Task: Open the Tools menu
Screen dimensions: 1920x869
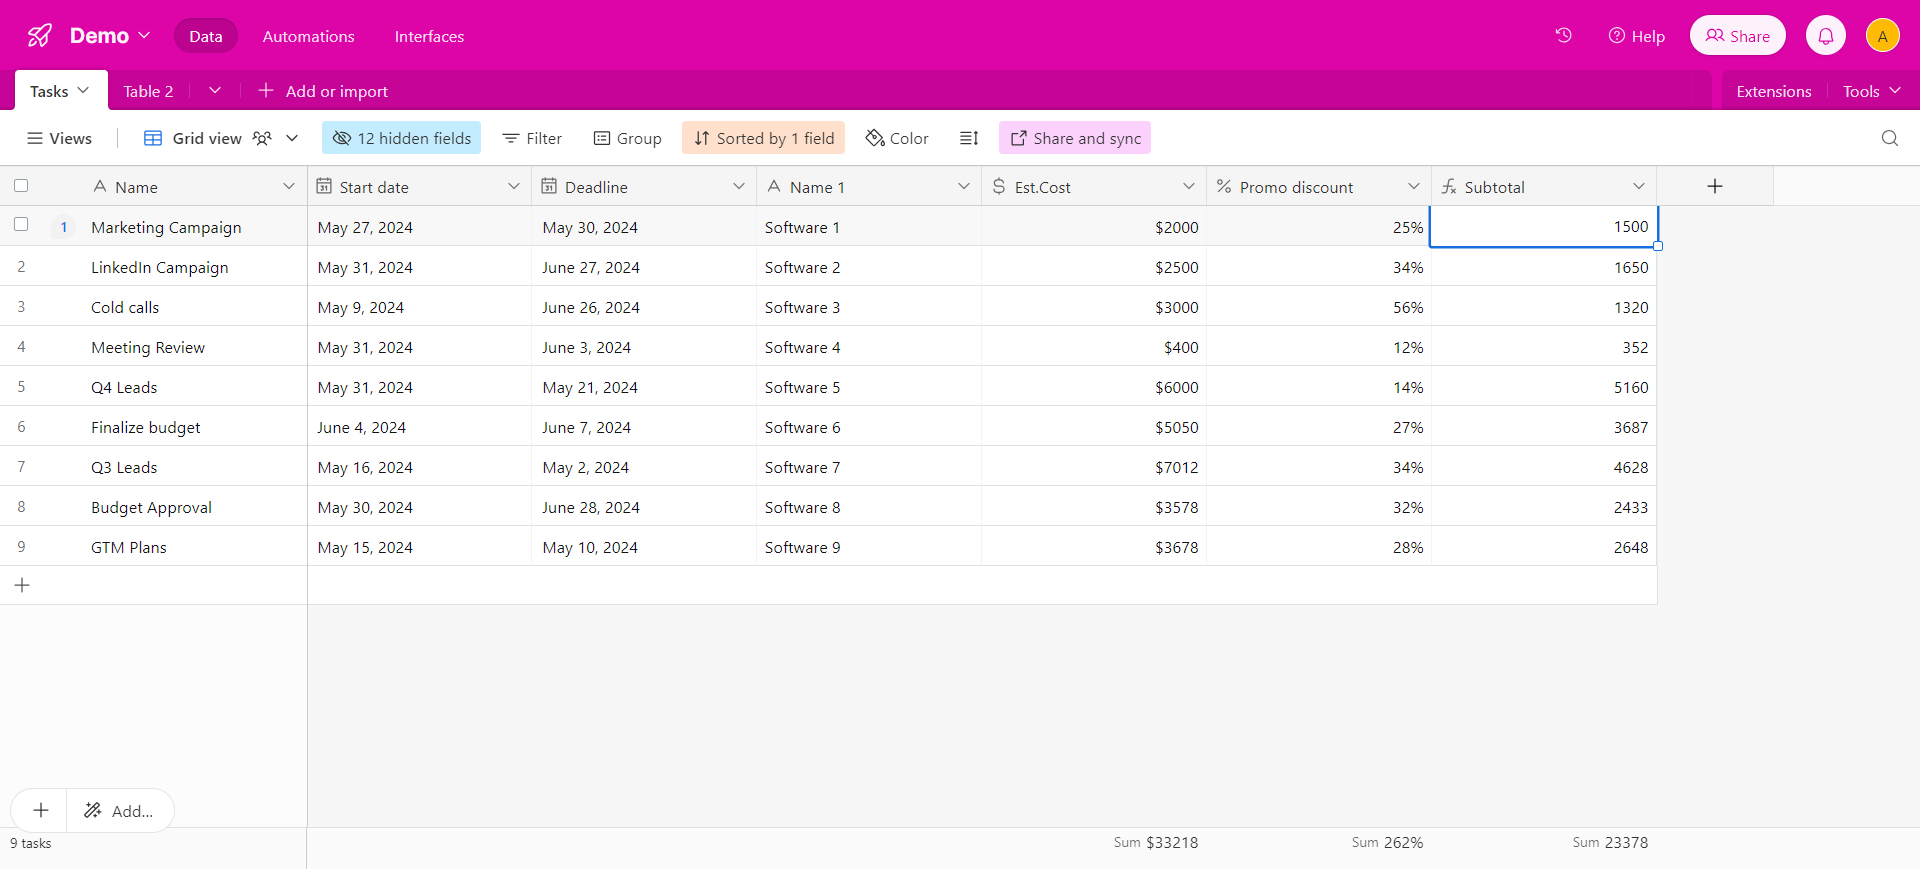Action: point(1872,91)
